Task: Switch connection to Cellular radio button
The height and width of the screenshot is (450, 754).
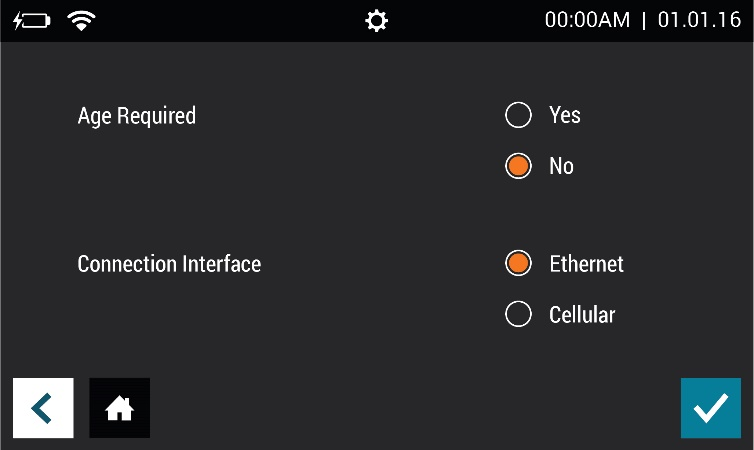Action: click(518, 315)
